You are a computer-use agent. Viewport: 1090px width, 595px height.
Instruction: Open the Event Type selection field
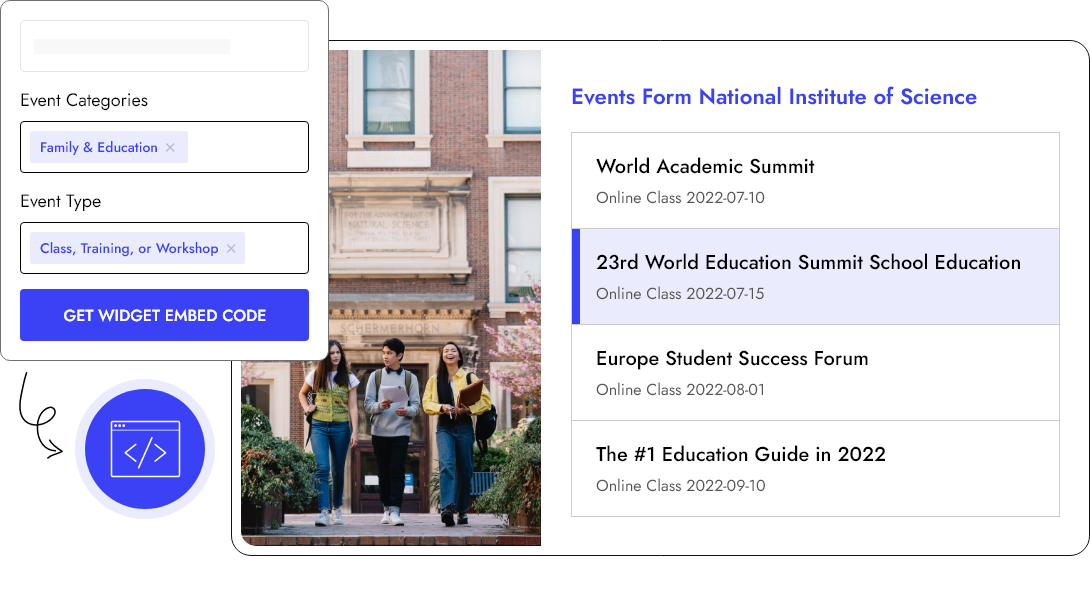[275, 248]
